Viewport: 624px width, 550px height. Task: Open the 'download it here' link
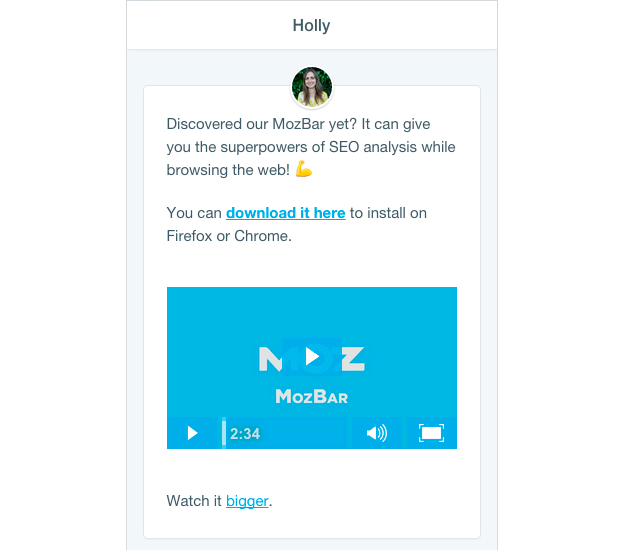click(x=285, y=213)
